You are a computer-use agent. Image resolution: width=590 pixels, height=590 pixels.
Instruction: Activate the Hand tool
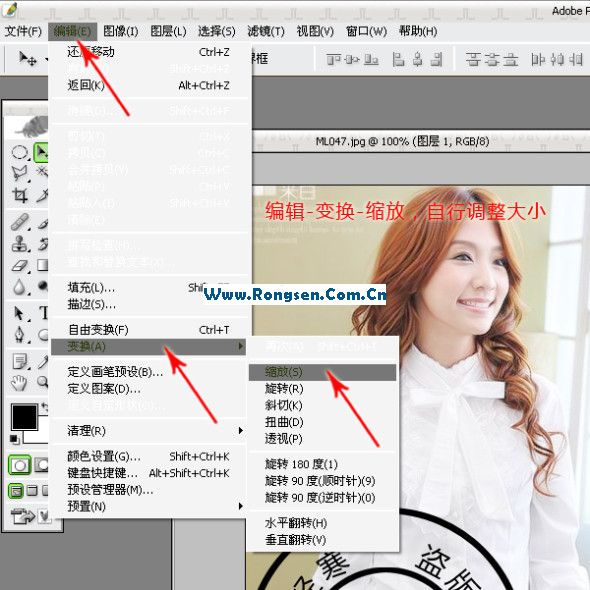[x=19, y=383]
